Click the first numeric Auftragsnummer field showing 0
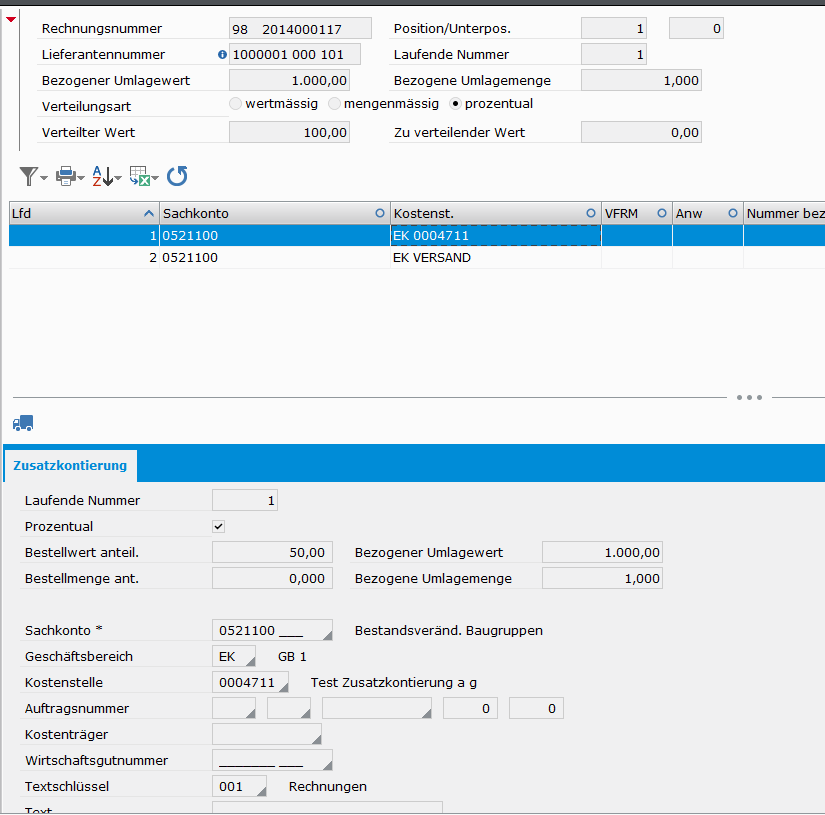The image size is (825, 815). click(470, 708)
